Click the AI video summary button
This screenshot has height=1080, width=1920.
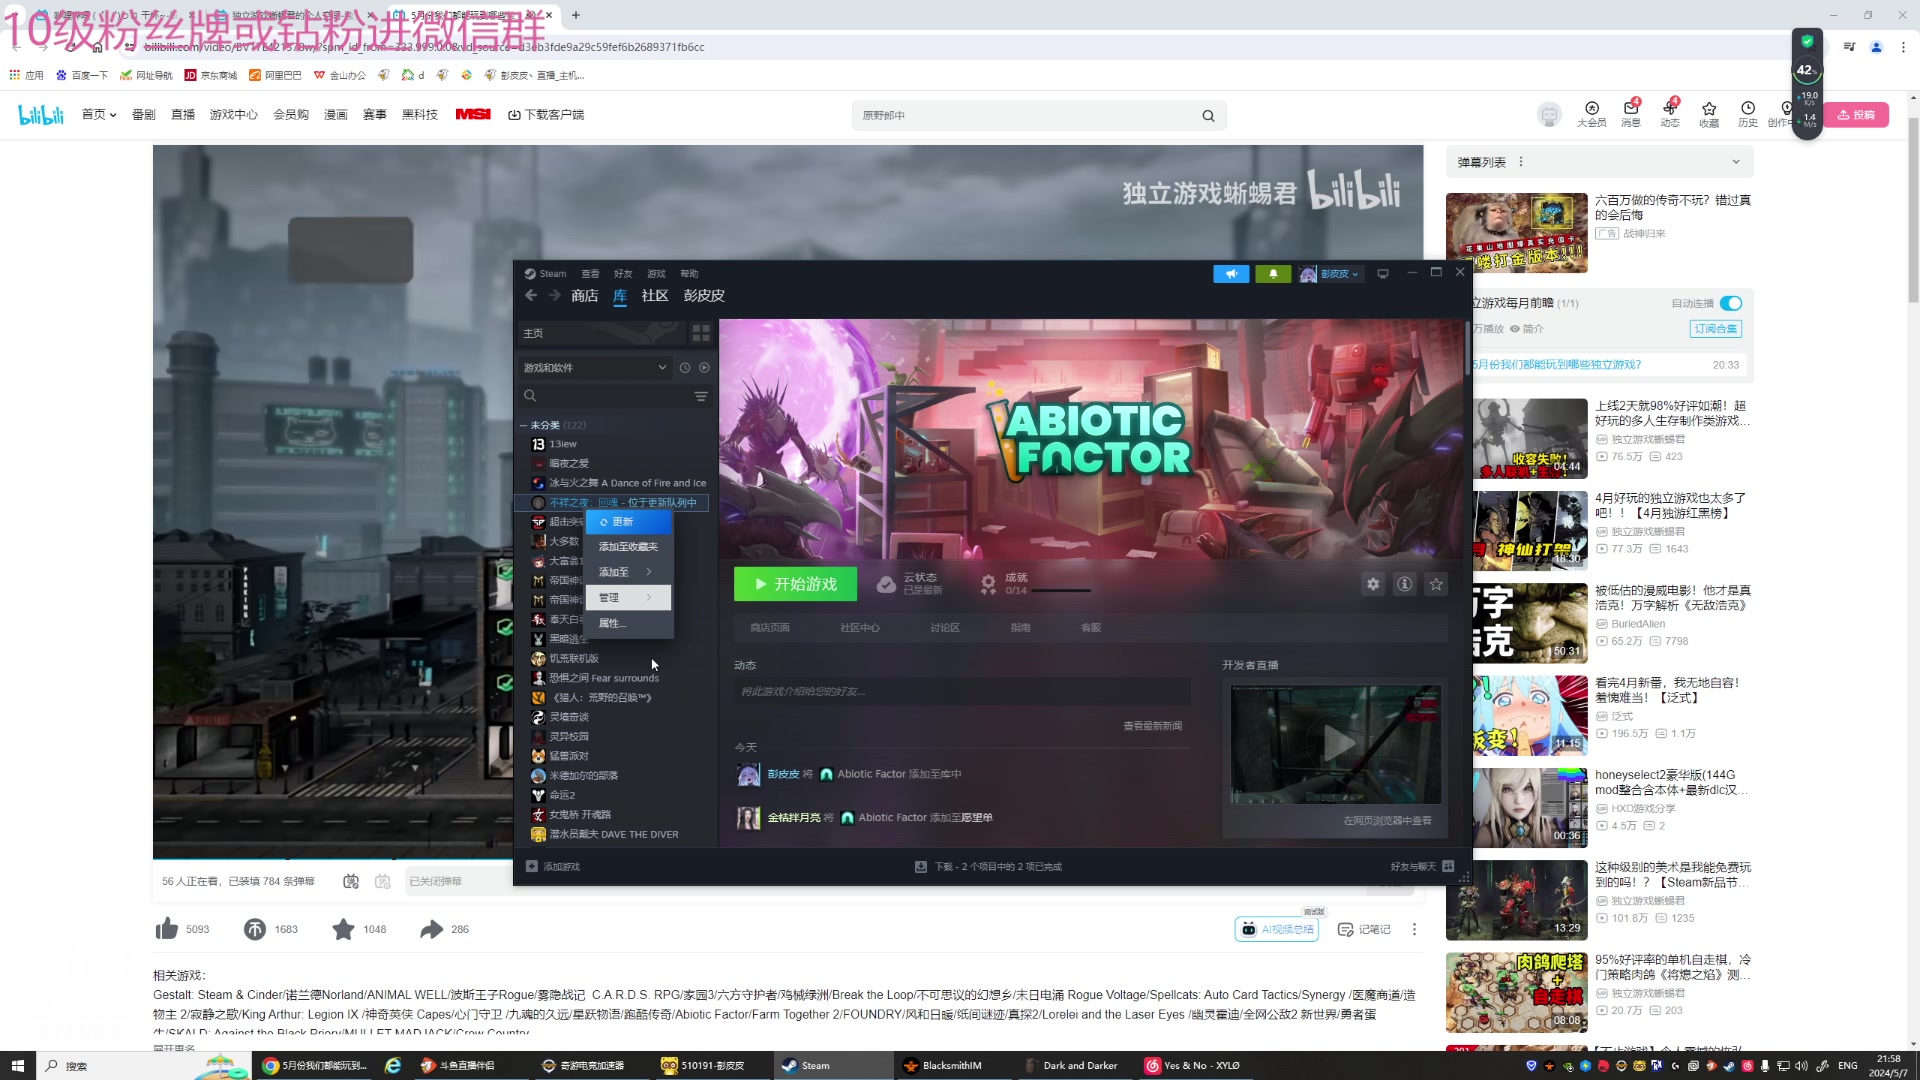(1277, 929)
